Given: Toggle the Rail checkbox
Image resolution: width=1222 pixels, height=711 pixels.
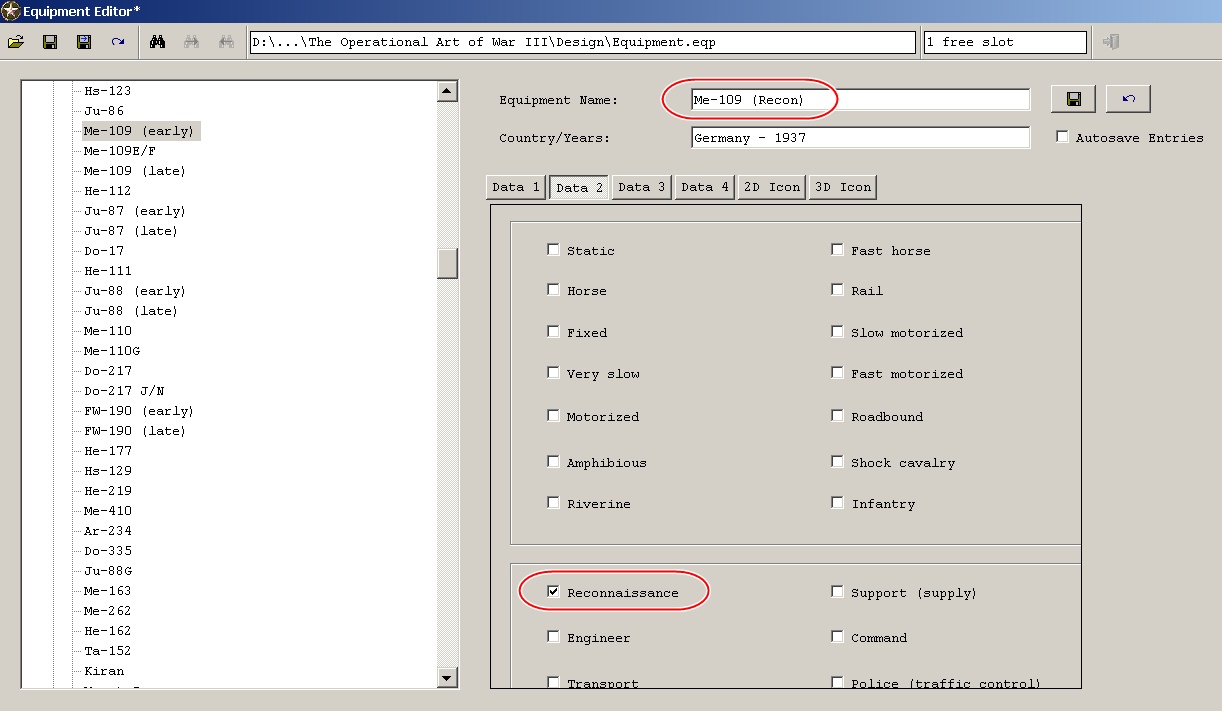Looking at the screenshot, I should [x=837, y=290].
